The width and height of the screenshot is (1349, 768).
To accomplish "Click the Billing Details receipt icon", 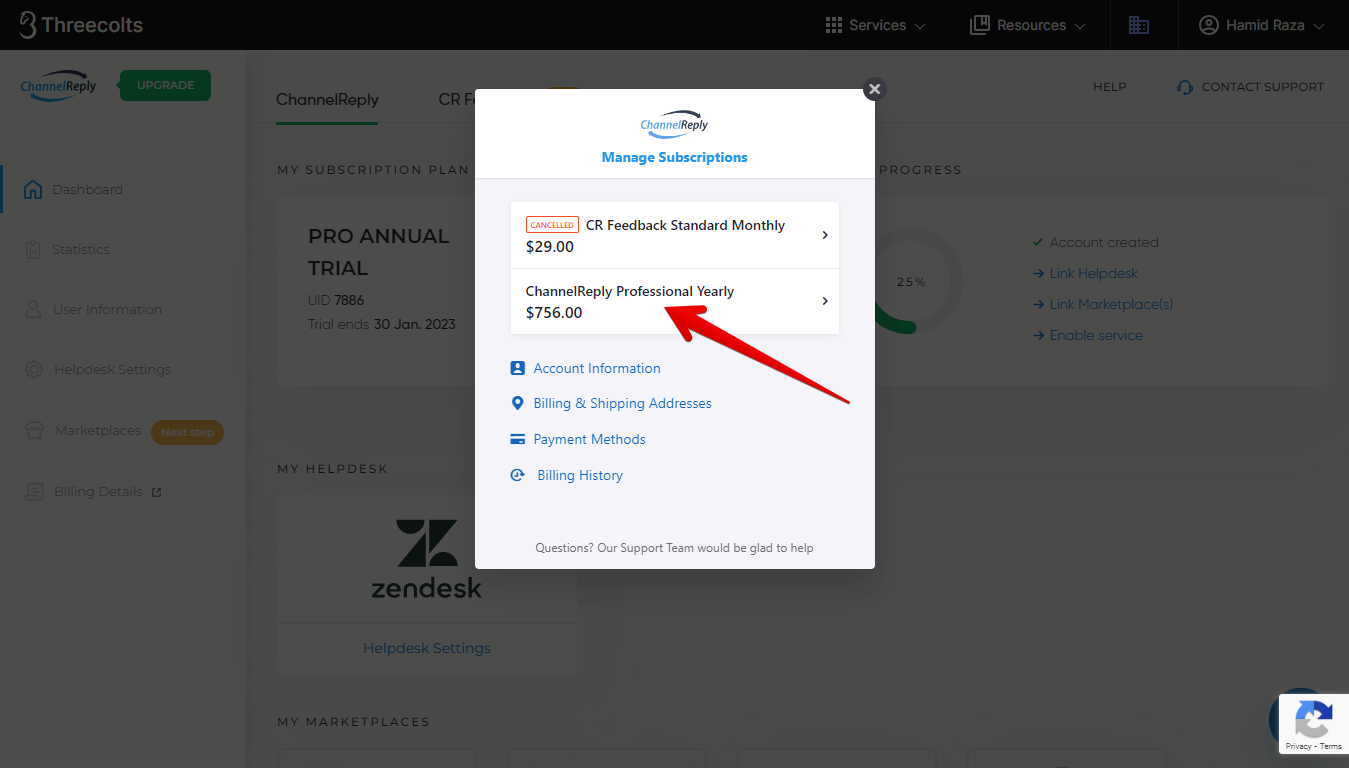I will [x=35, y=491].
